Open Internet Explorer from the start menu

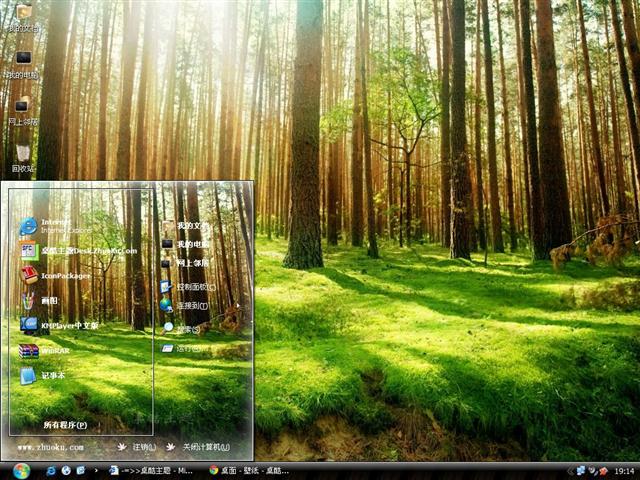coord(55,226)
